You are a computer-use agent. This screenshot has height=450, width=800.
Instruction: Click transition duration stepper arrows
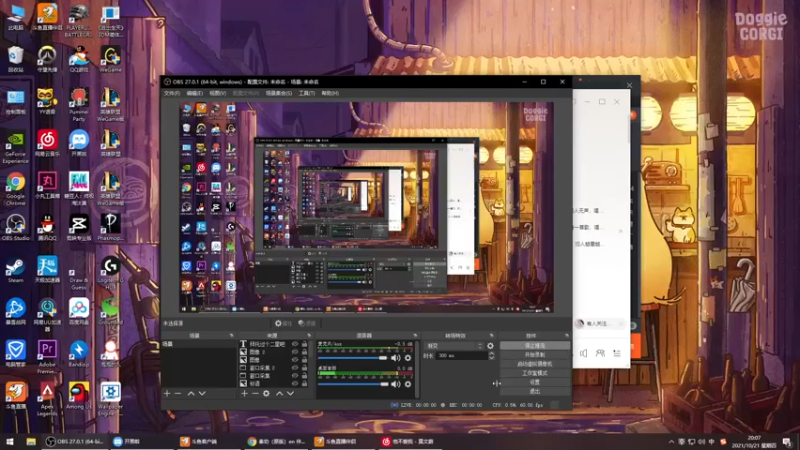pos(491,356)
